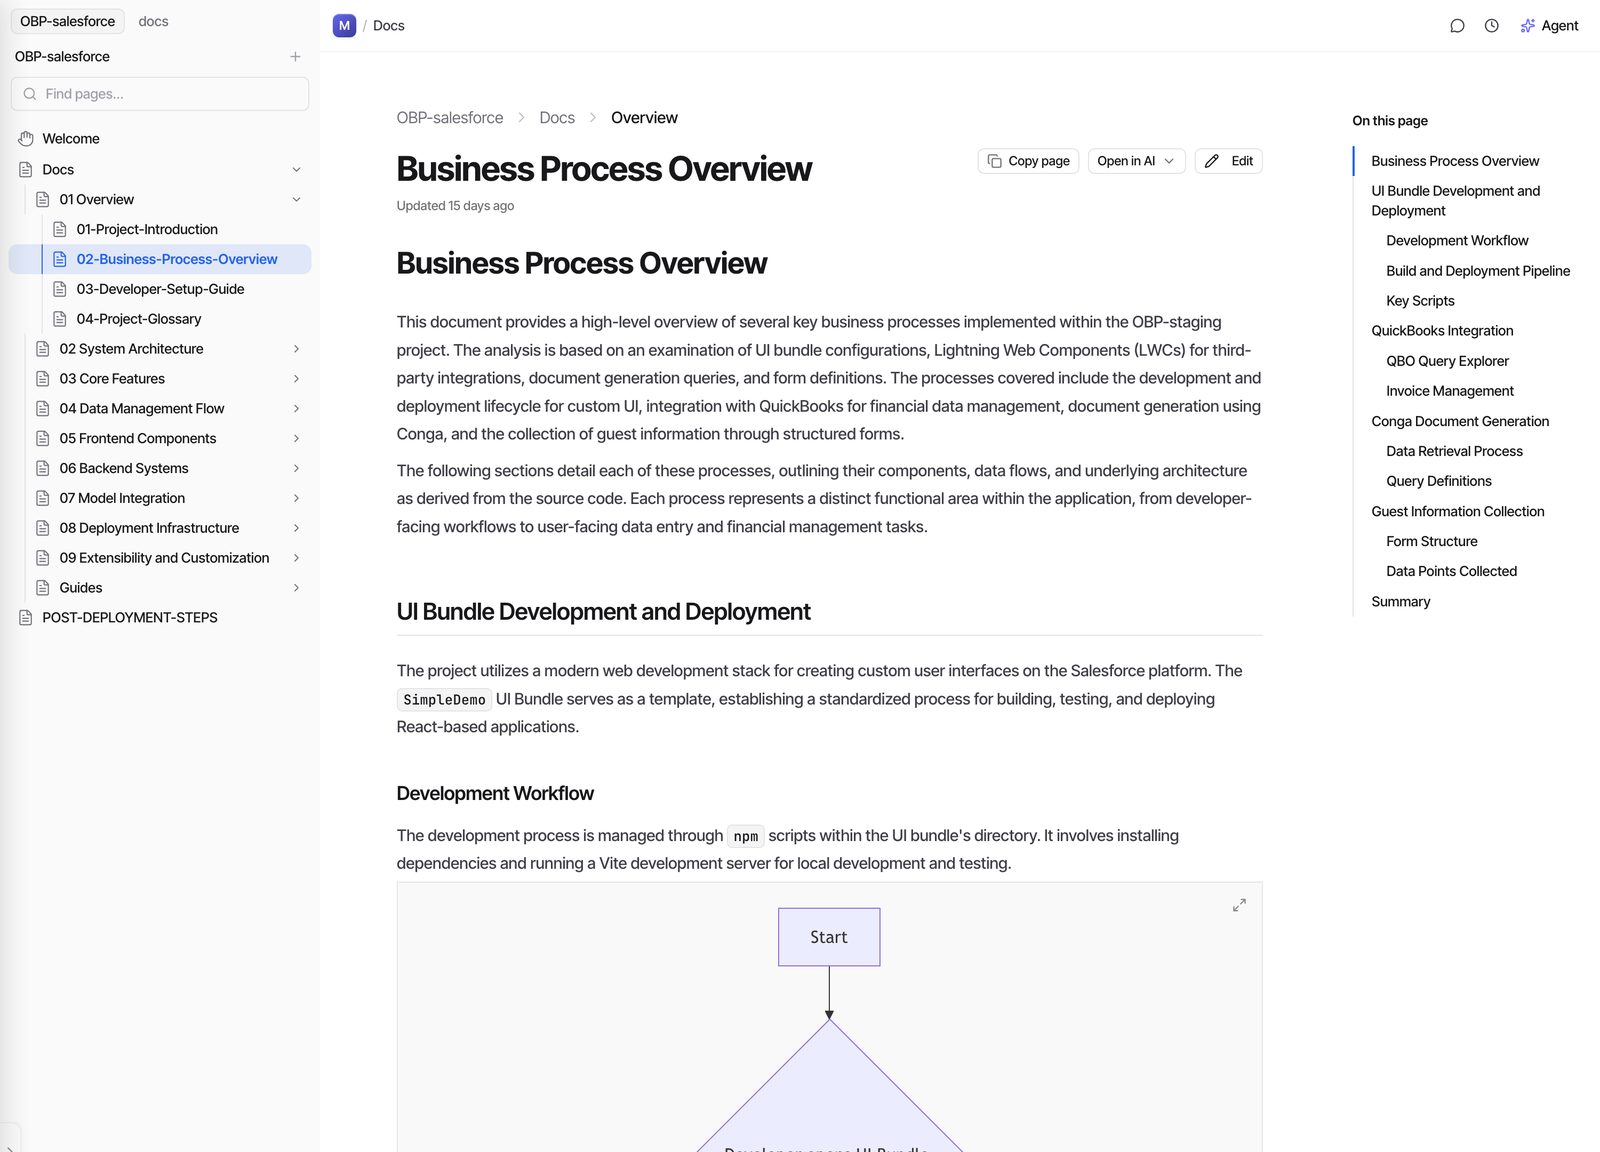Screen dimensions: 1600x1152
Task: Open the version history clock icon
Action: click(1491, 26)
